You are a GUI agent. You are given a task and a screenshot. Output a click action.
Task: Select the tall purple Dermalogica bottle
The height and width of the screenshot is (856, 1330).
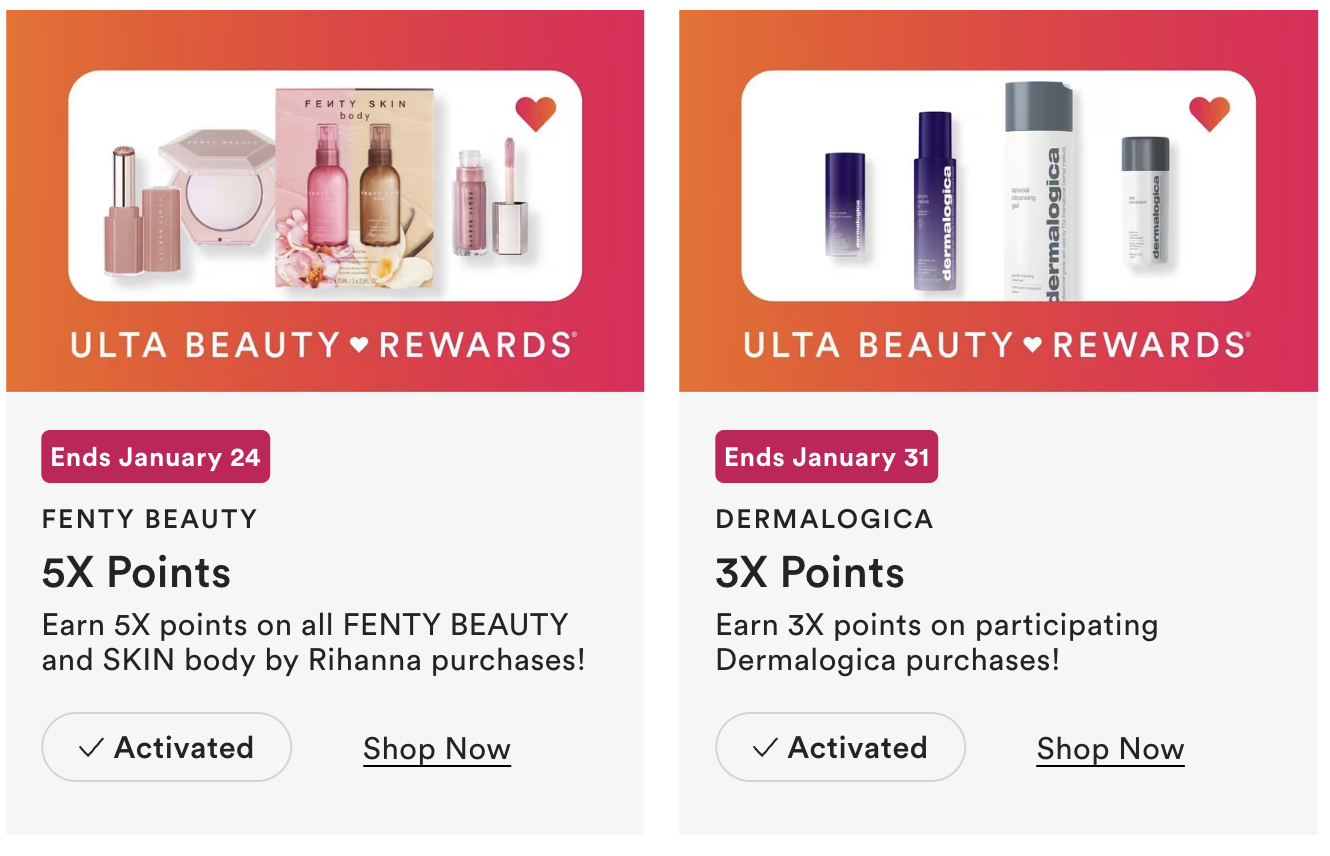(934, 200)
